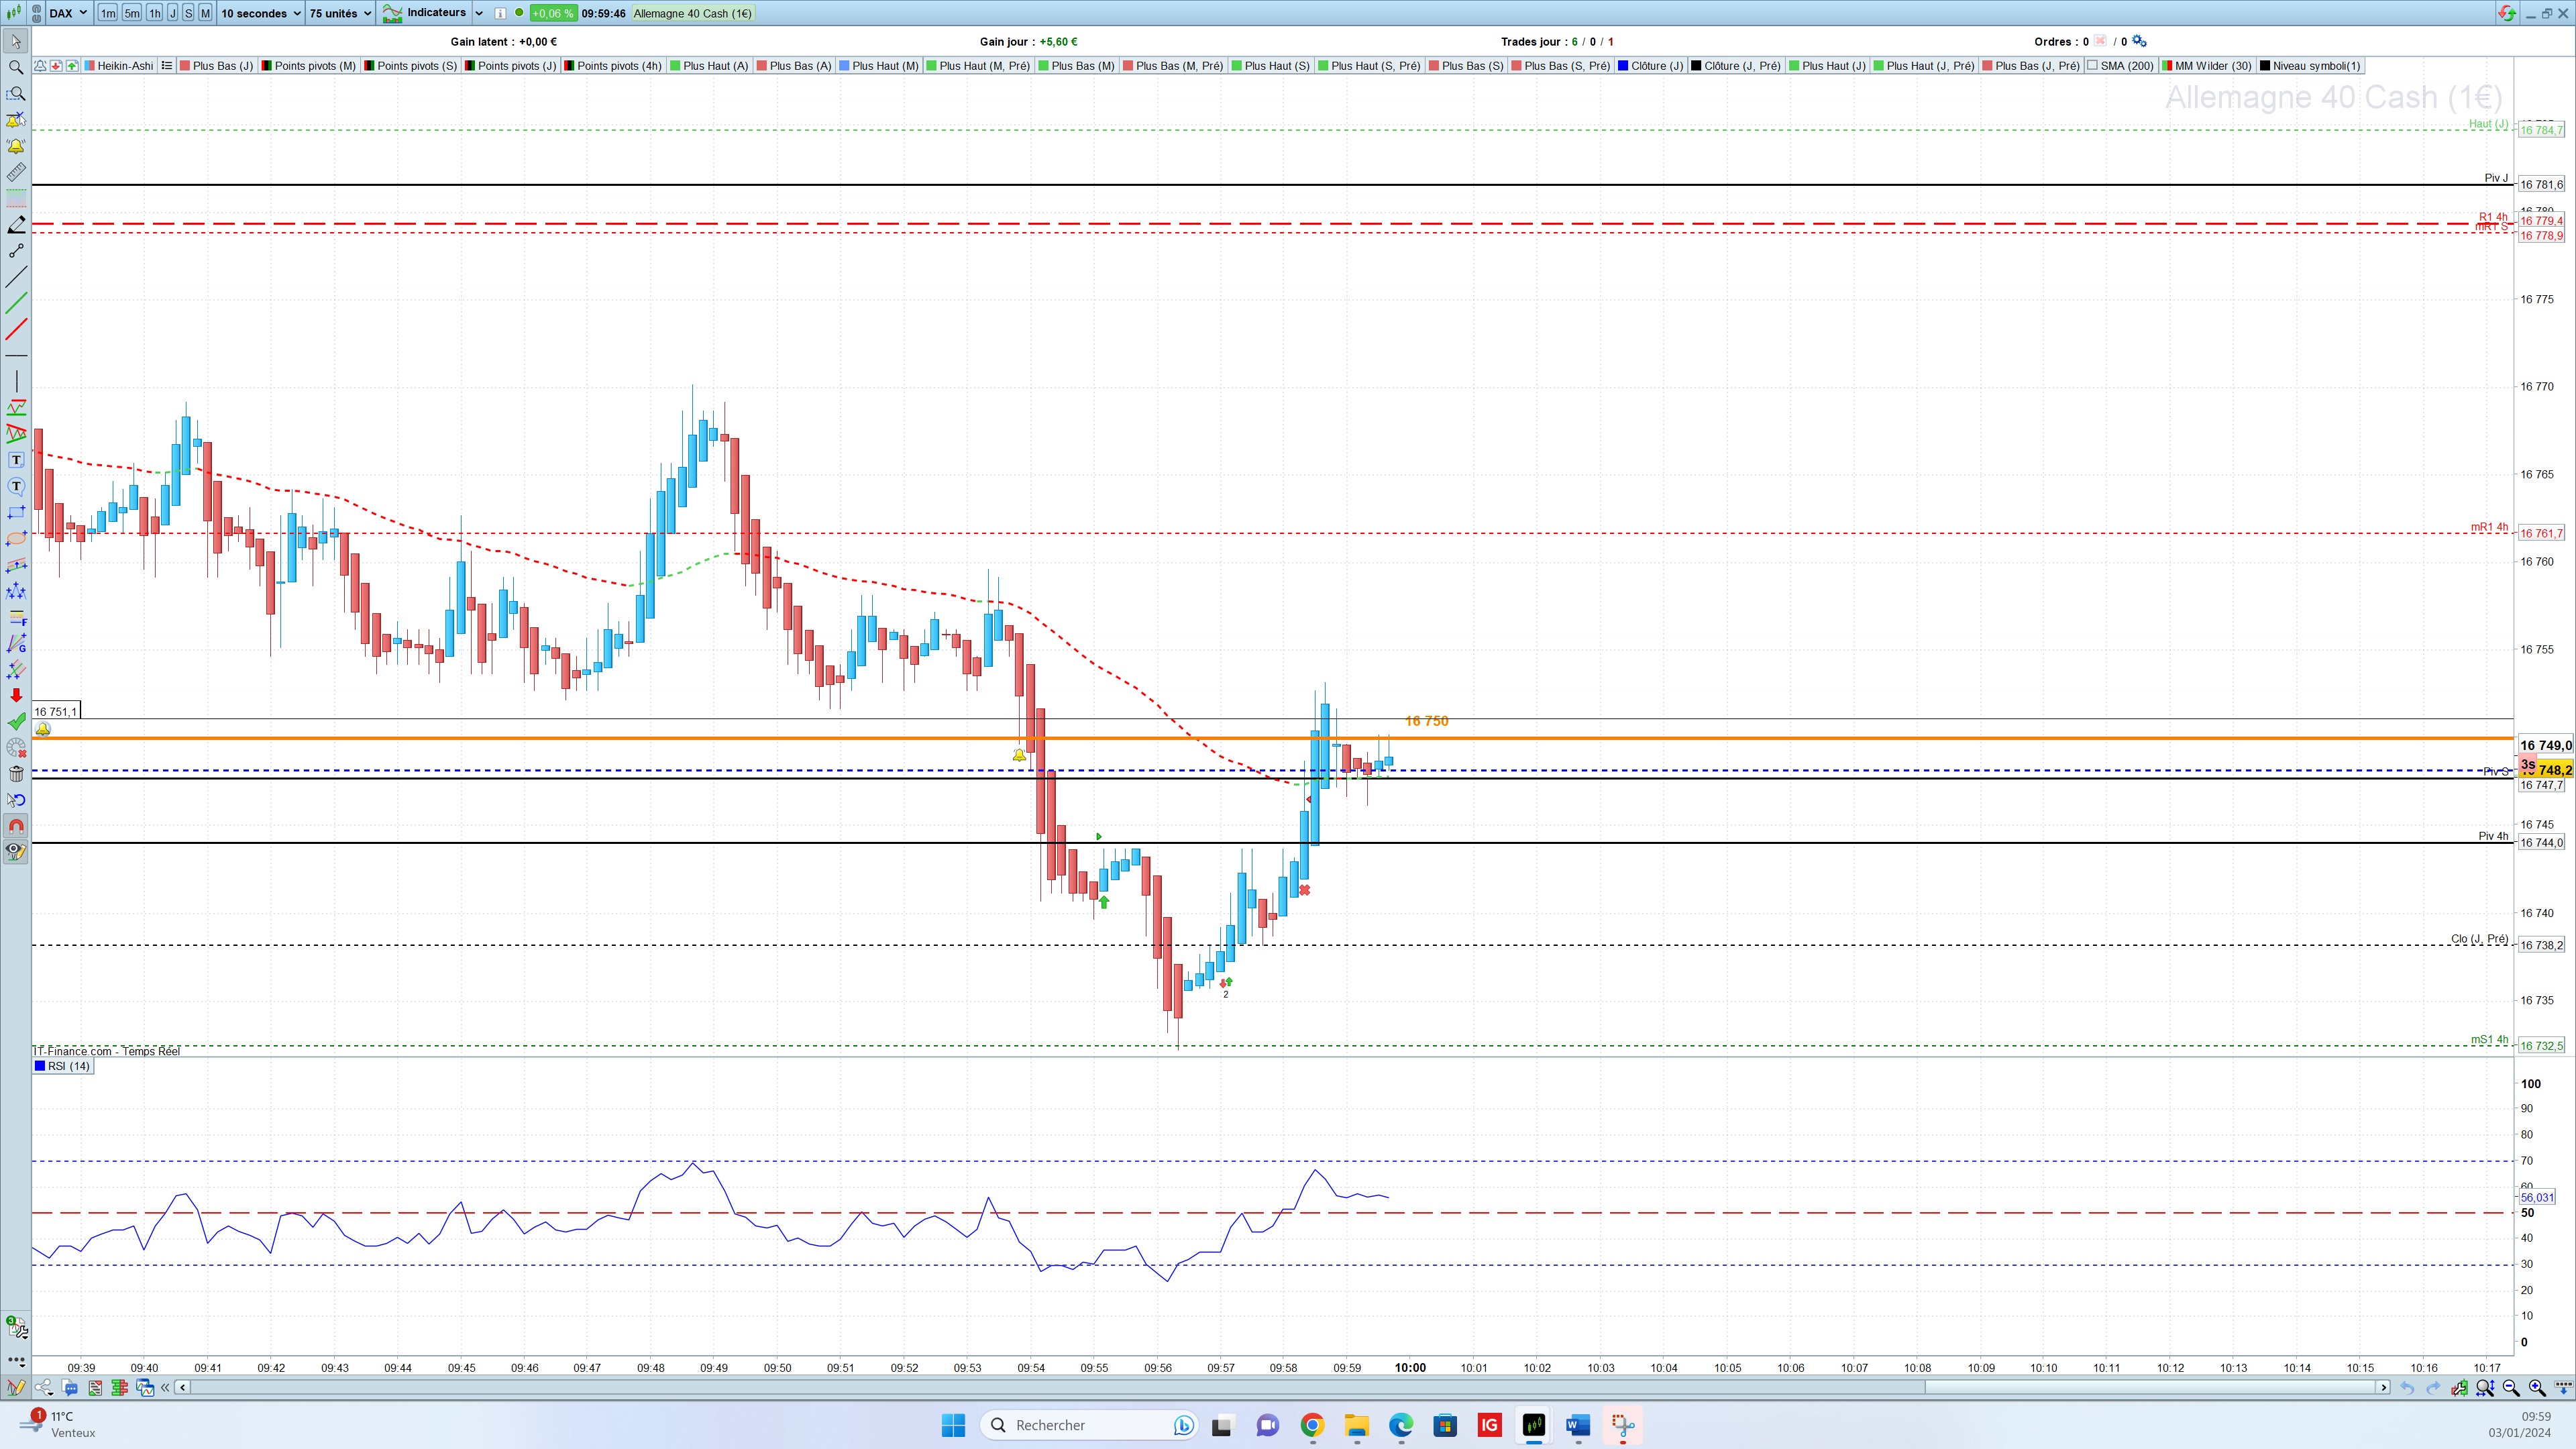Click the trash can delete-objects icon

pos(16,774)
